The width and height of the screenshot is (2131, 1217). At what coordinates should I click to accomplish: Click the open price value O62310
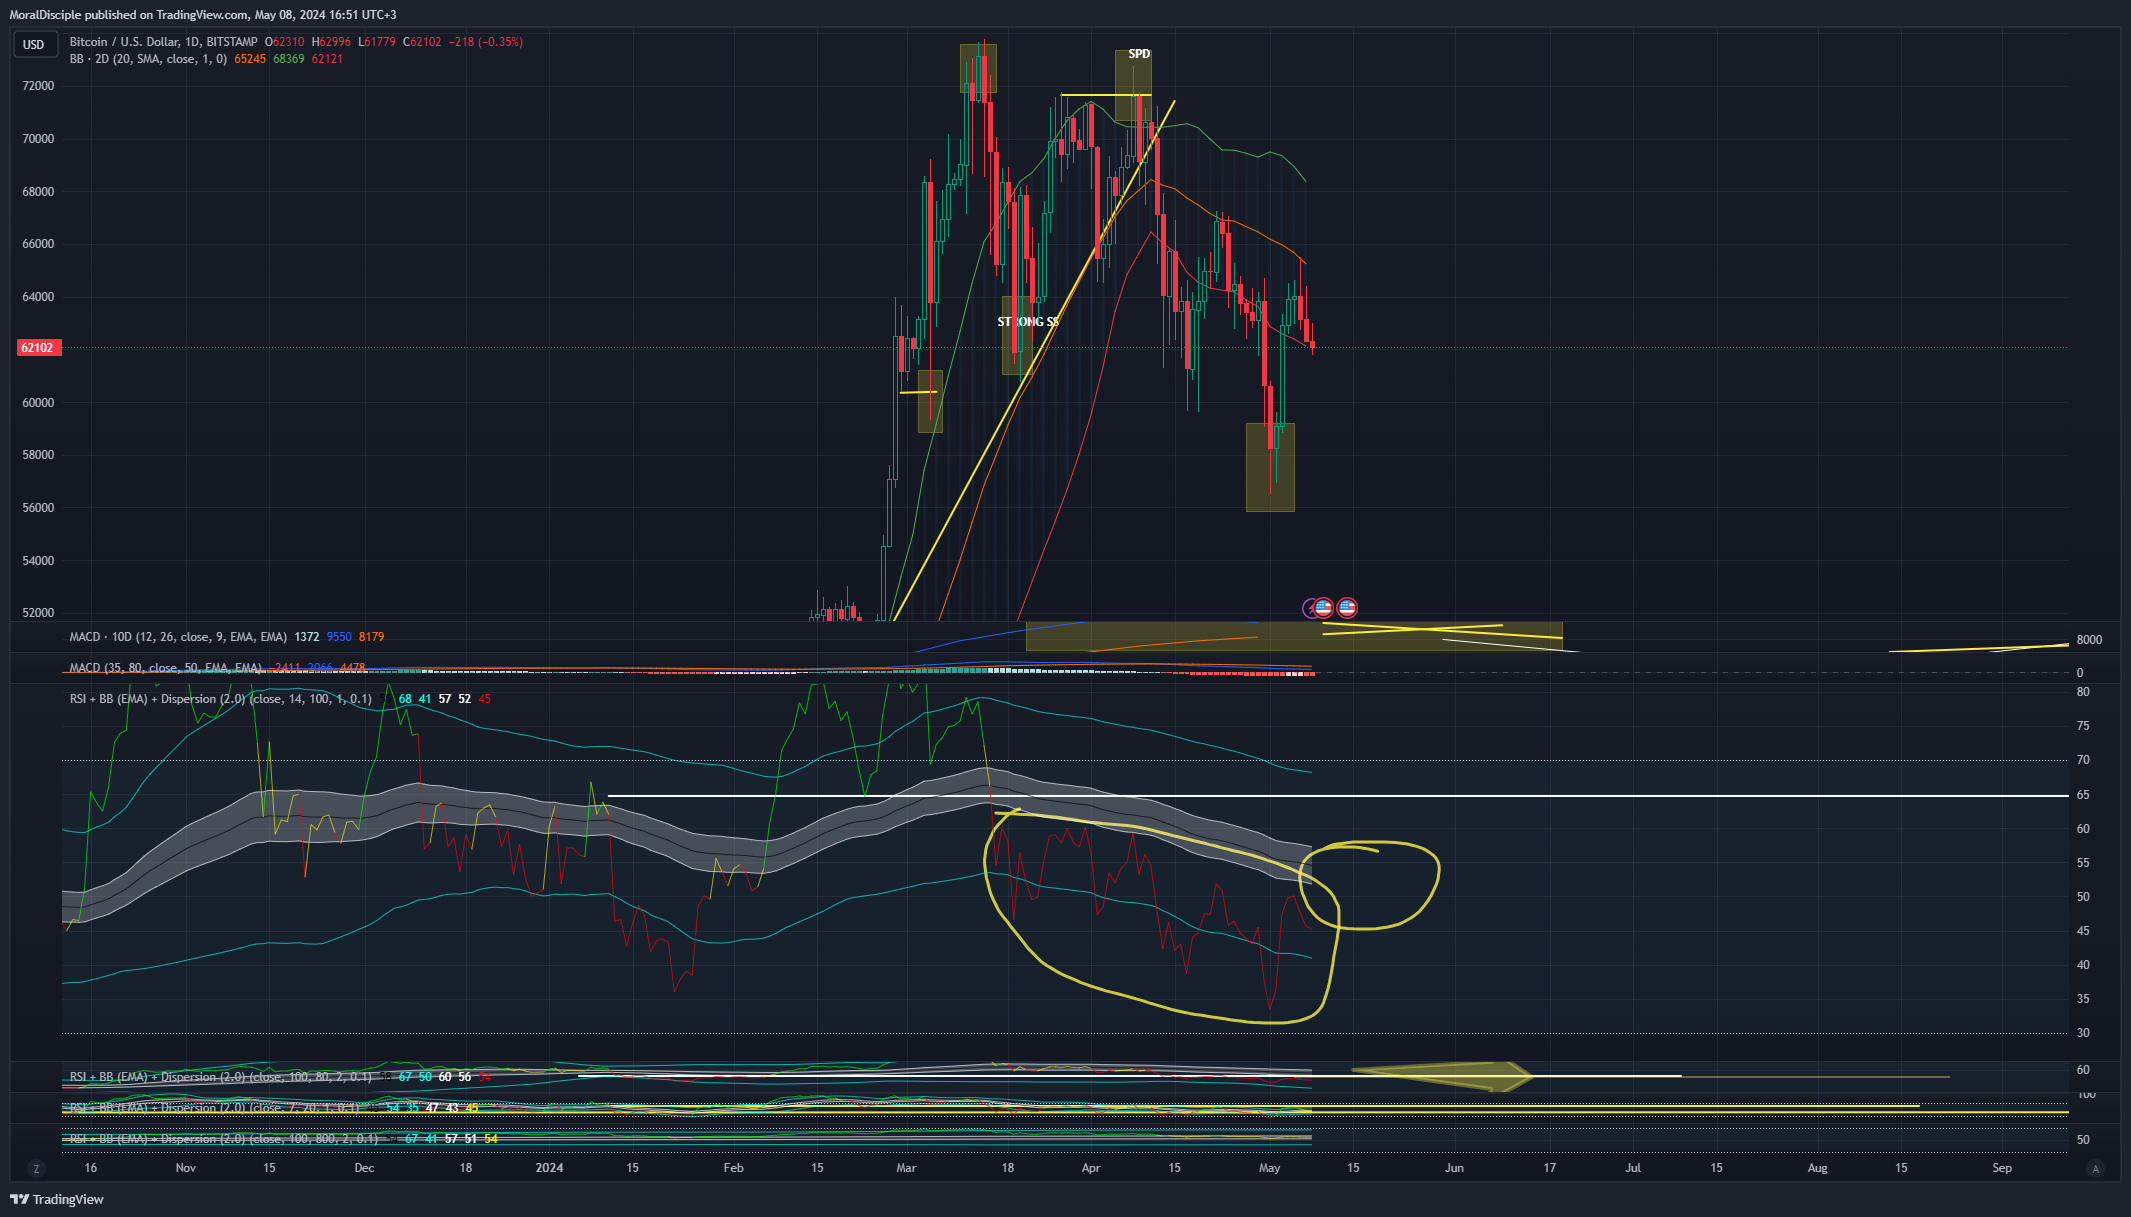click(285, 42)
